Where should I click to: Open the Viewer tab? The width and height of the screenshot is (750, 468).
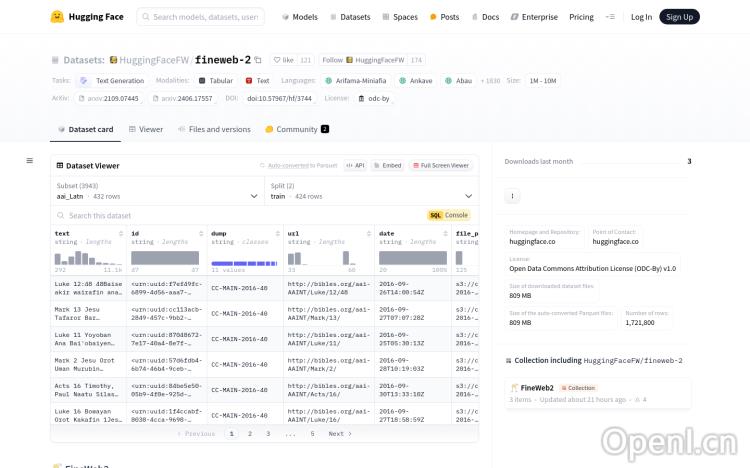point(146,129)
